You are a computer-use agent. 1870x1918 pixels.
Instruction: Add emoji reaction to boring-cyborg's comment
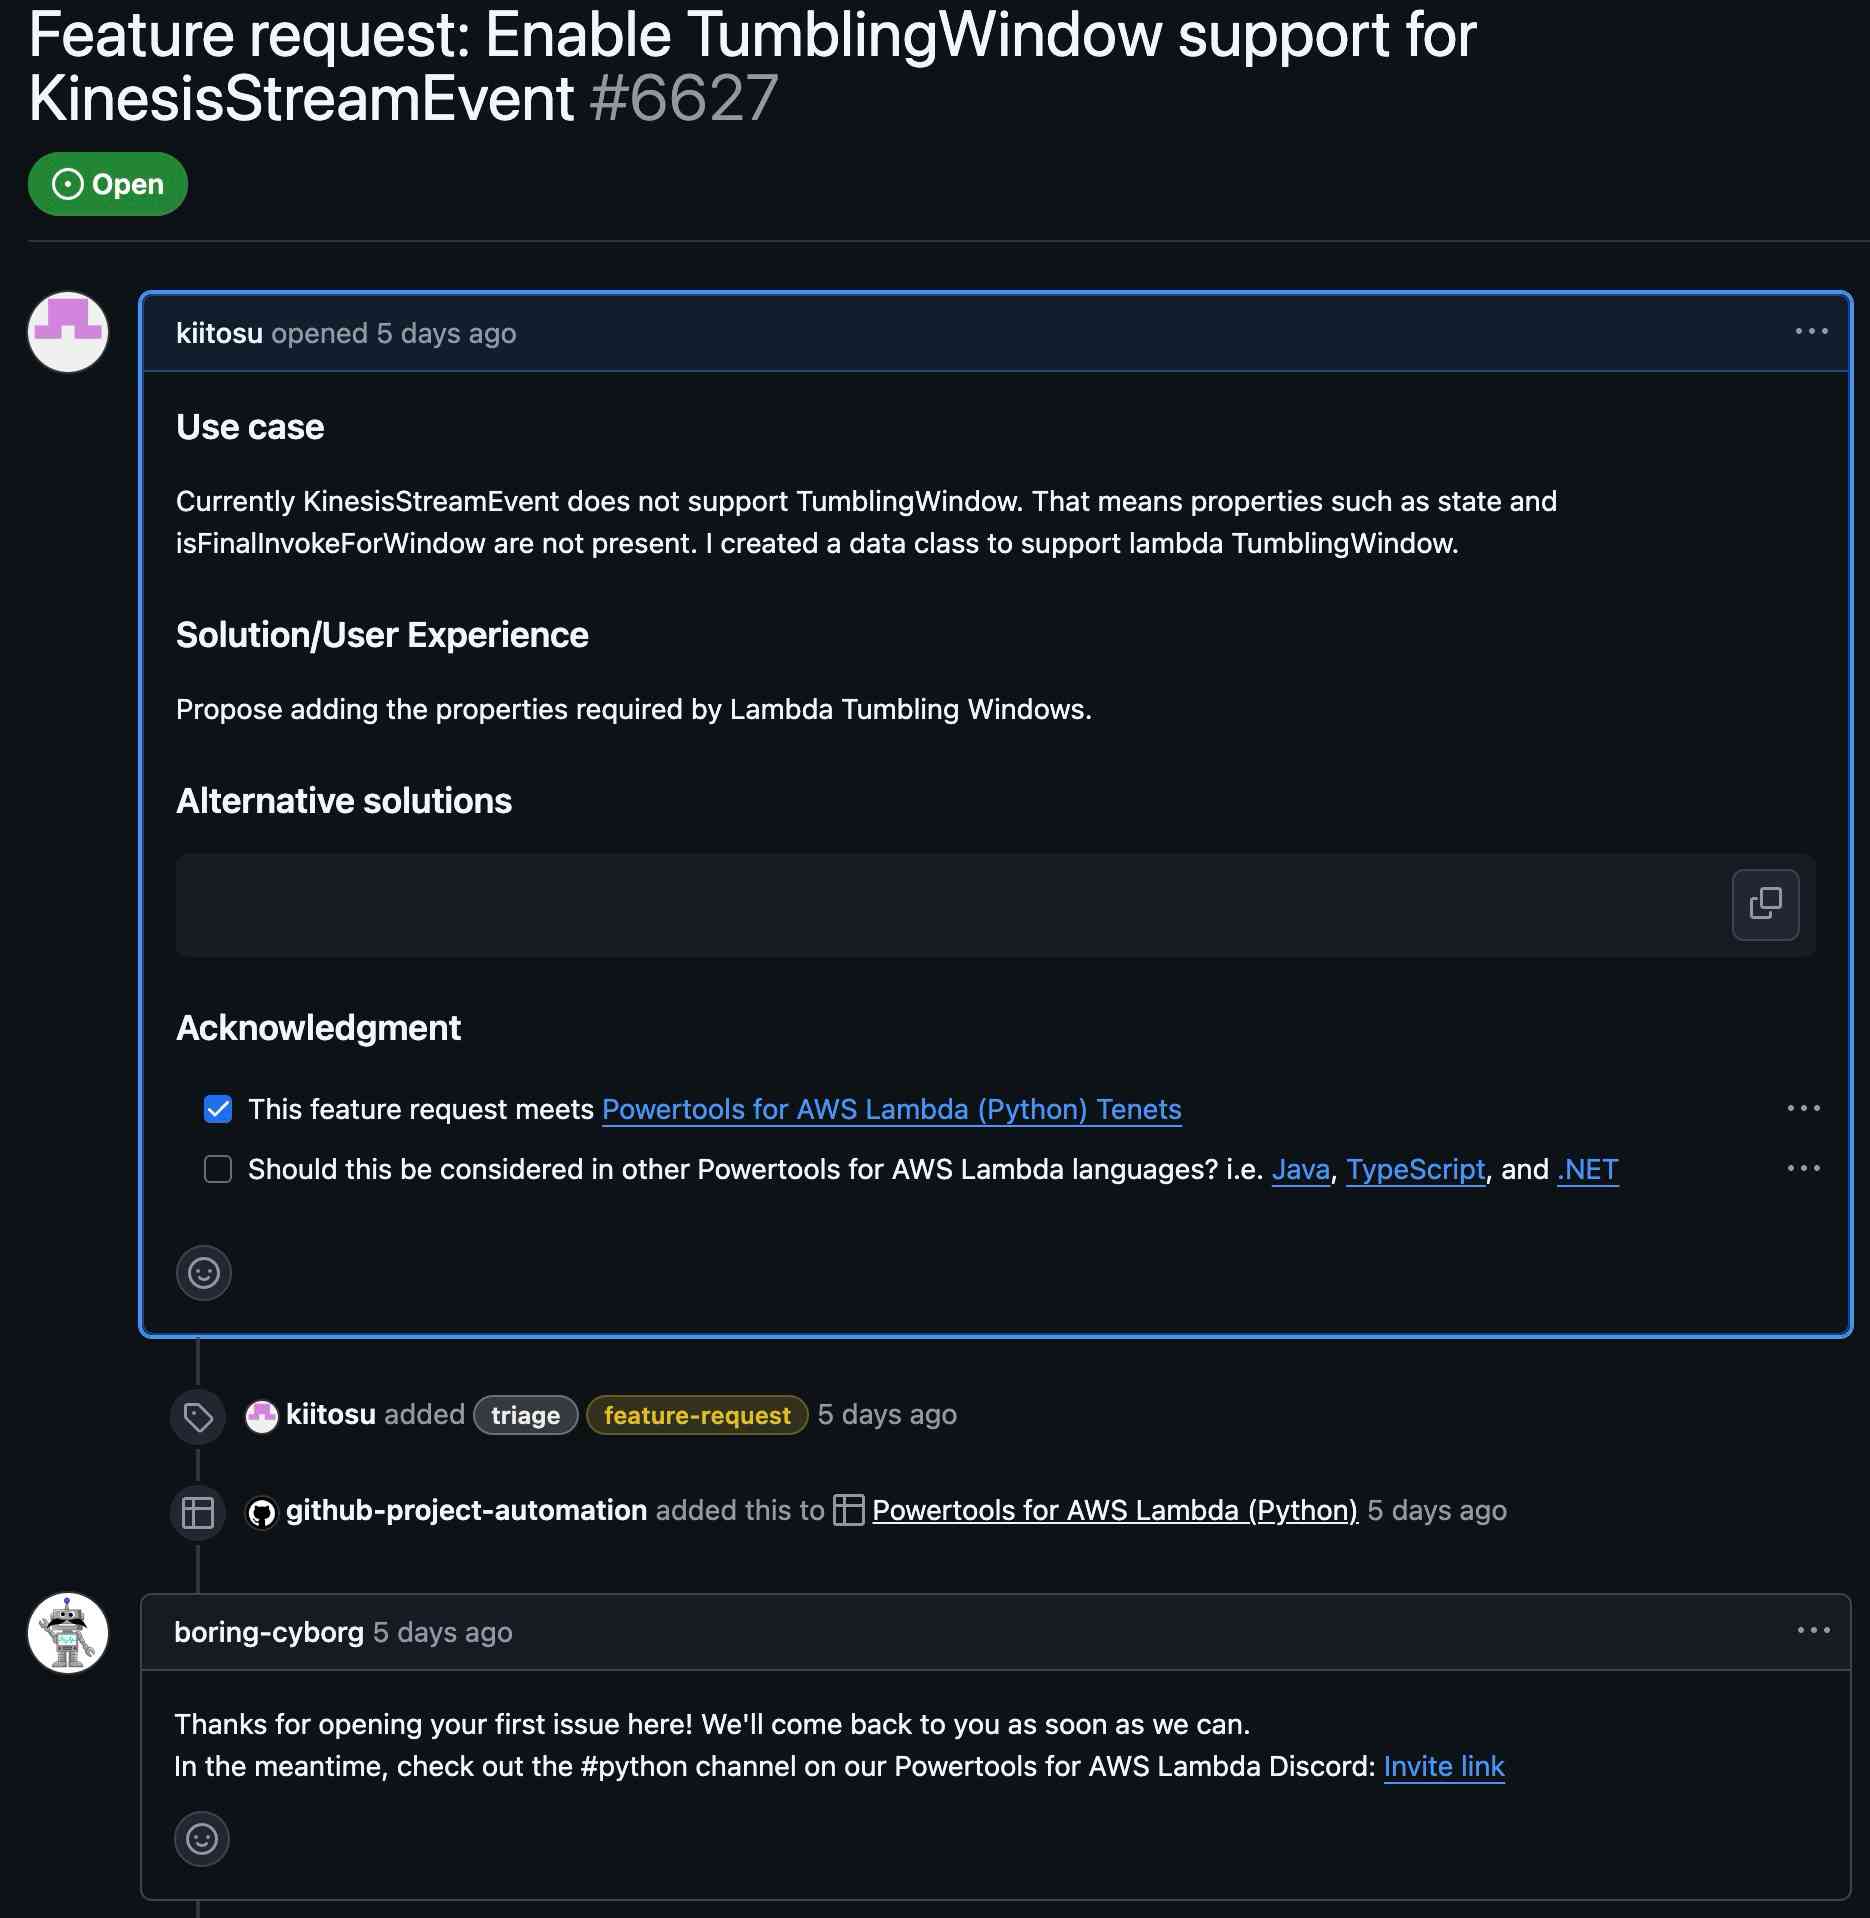(x=202, y=1839)
